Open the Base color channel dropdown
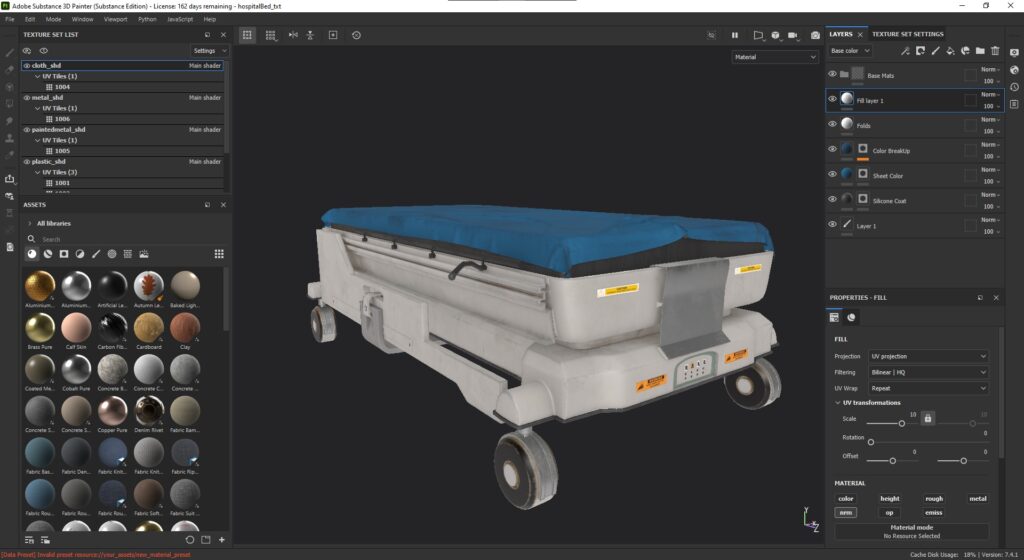The width and height of the screenshot is (1024, 560). pyautogui.click(x=850, y=51)
